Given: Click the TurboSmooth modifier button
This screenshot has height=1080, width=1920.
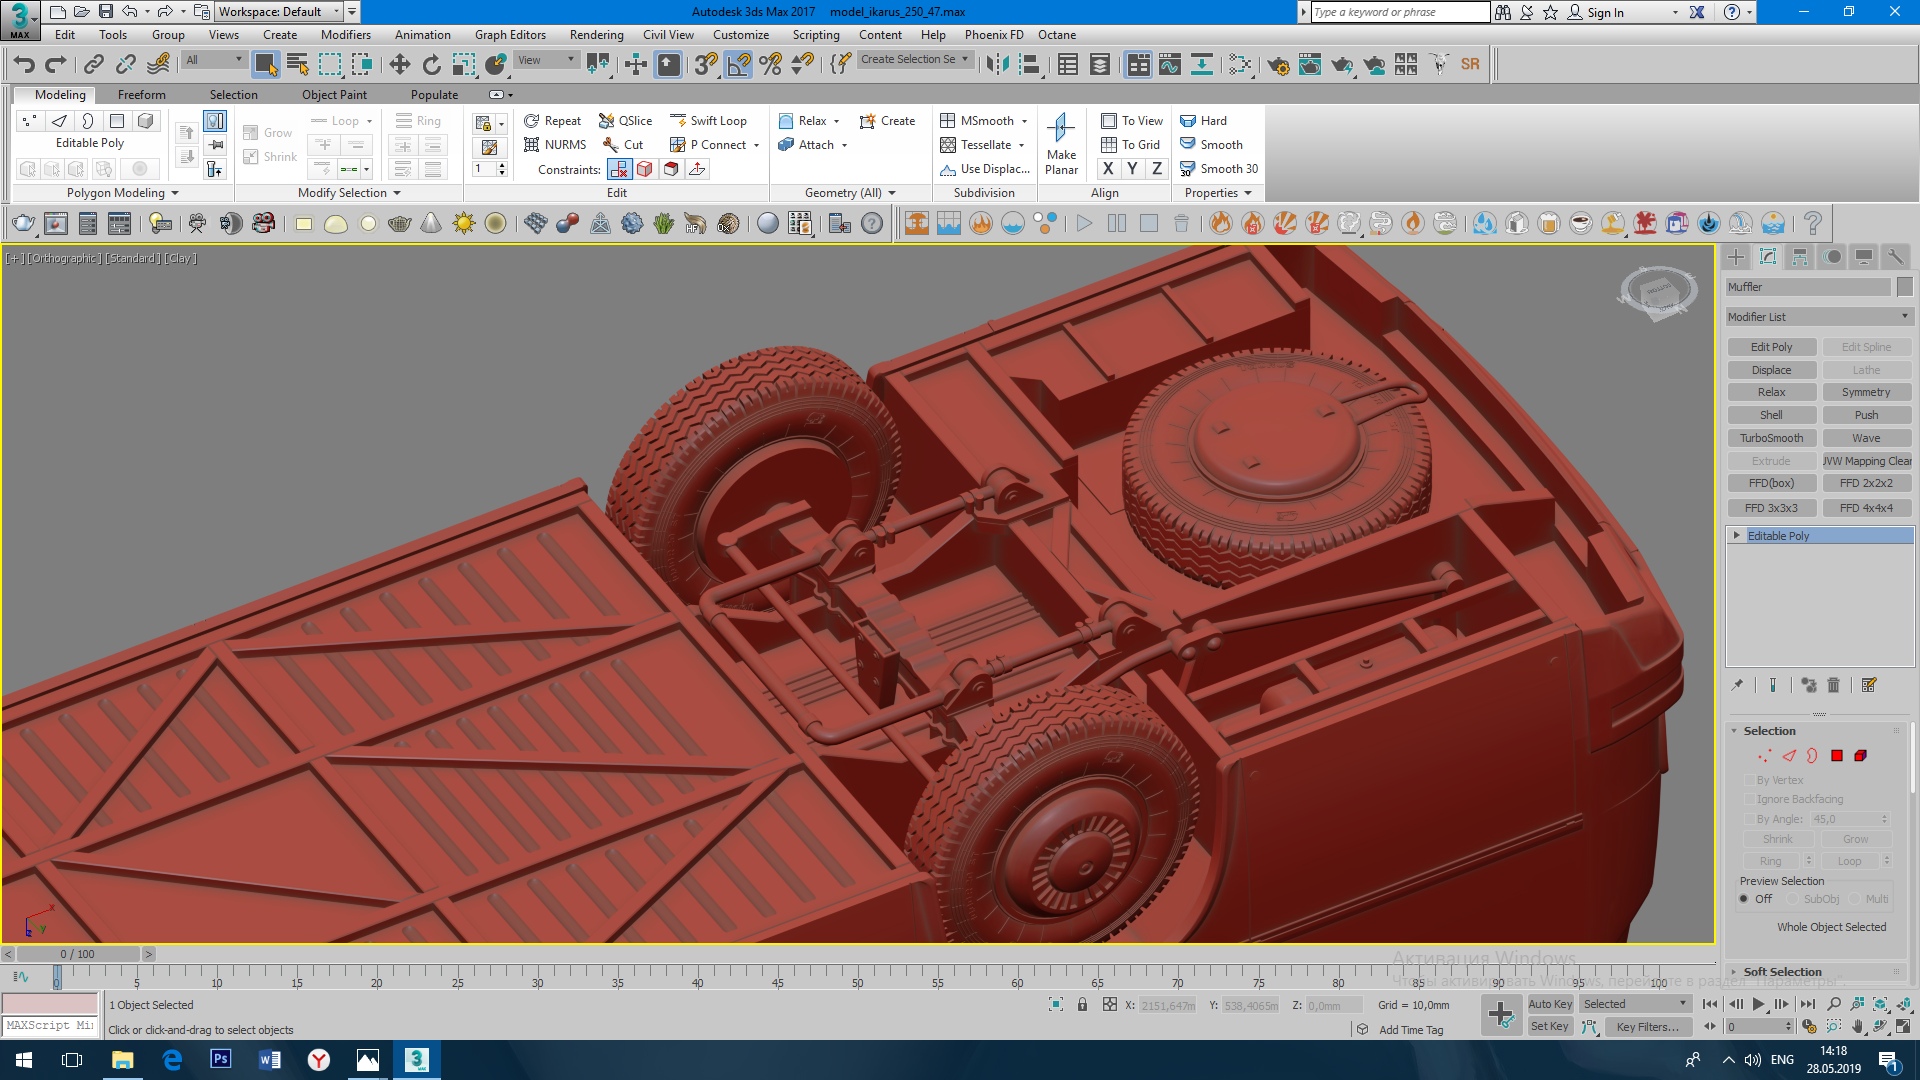Looking at the screenshot, I should coord(1771,438).
